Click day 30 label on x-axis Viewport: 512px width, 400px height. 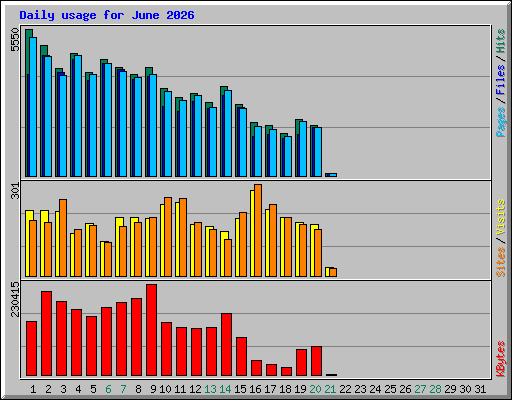click(465, 389)
